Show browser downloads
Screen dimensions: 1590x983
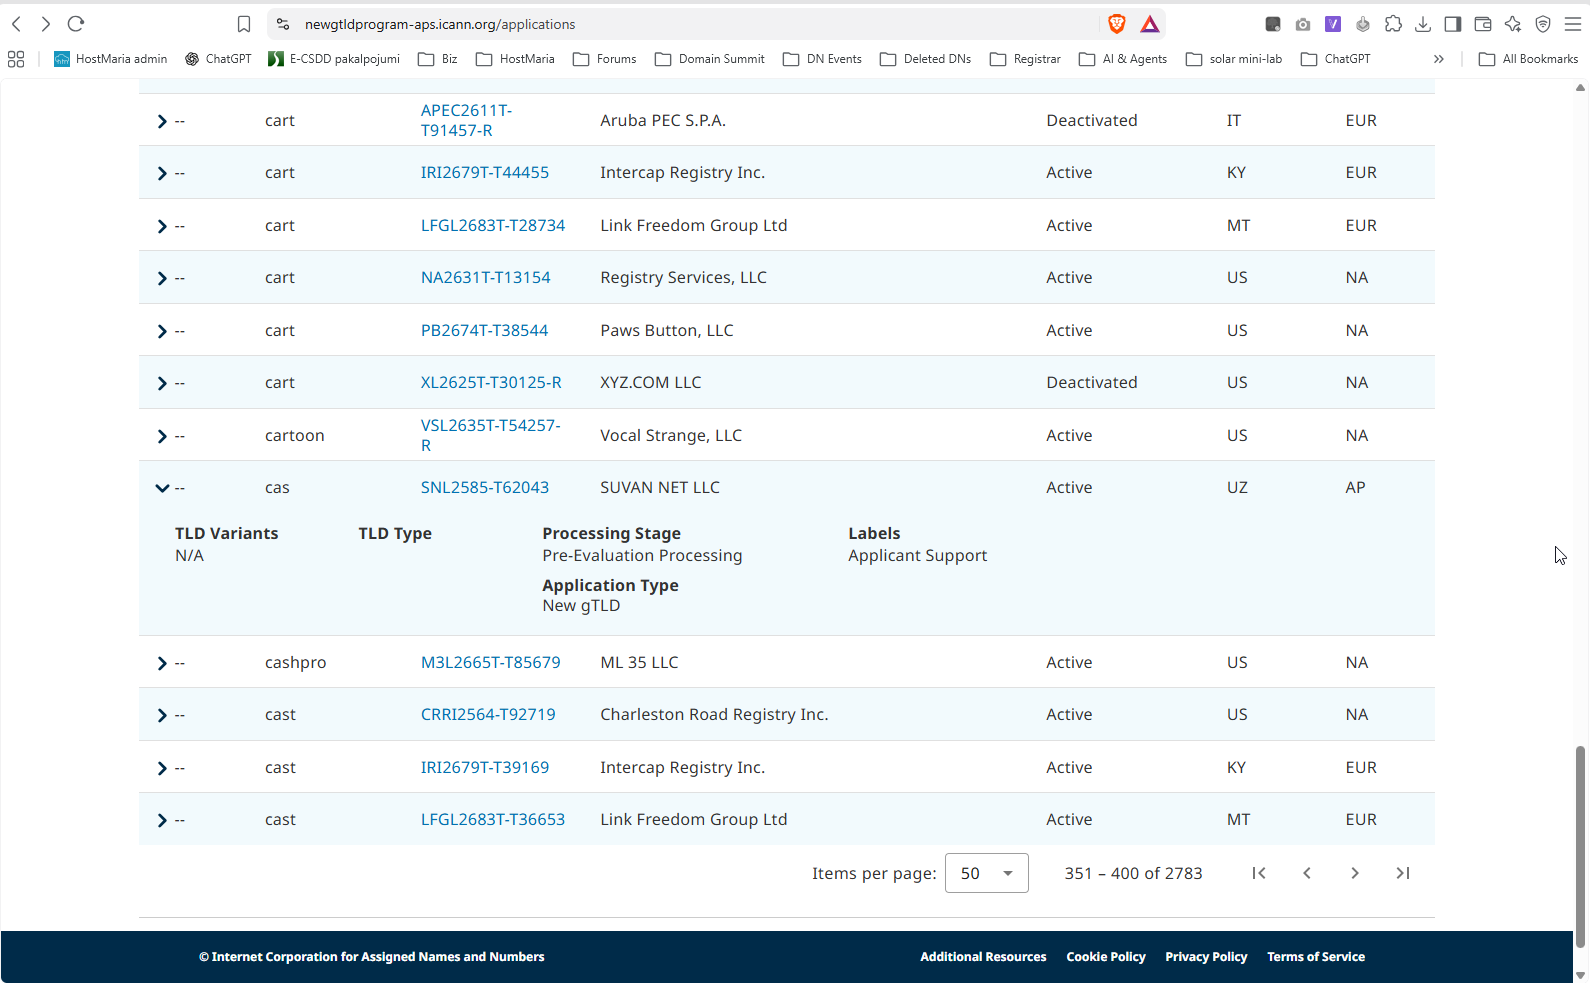(1423, 24)
